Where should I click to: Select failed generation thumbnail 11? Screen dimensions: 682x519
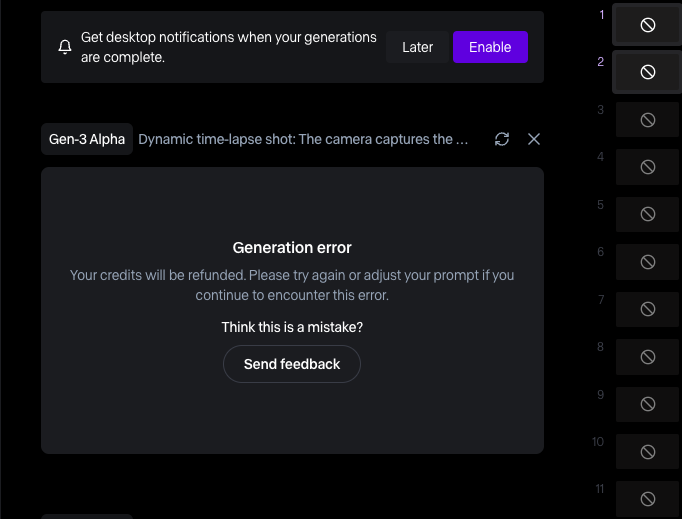pyautogui.click(x=647, y=499)
